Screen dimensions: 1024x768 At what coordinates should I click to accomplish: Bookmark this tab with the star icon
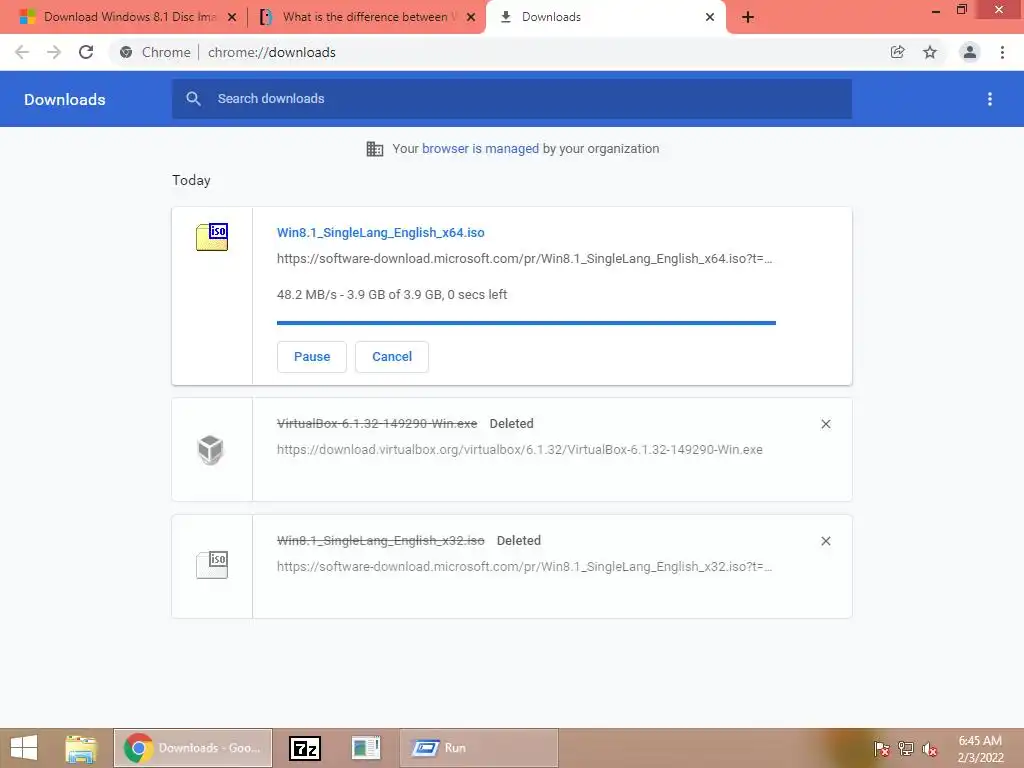pyautogui.click(x=930, y=52)
